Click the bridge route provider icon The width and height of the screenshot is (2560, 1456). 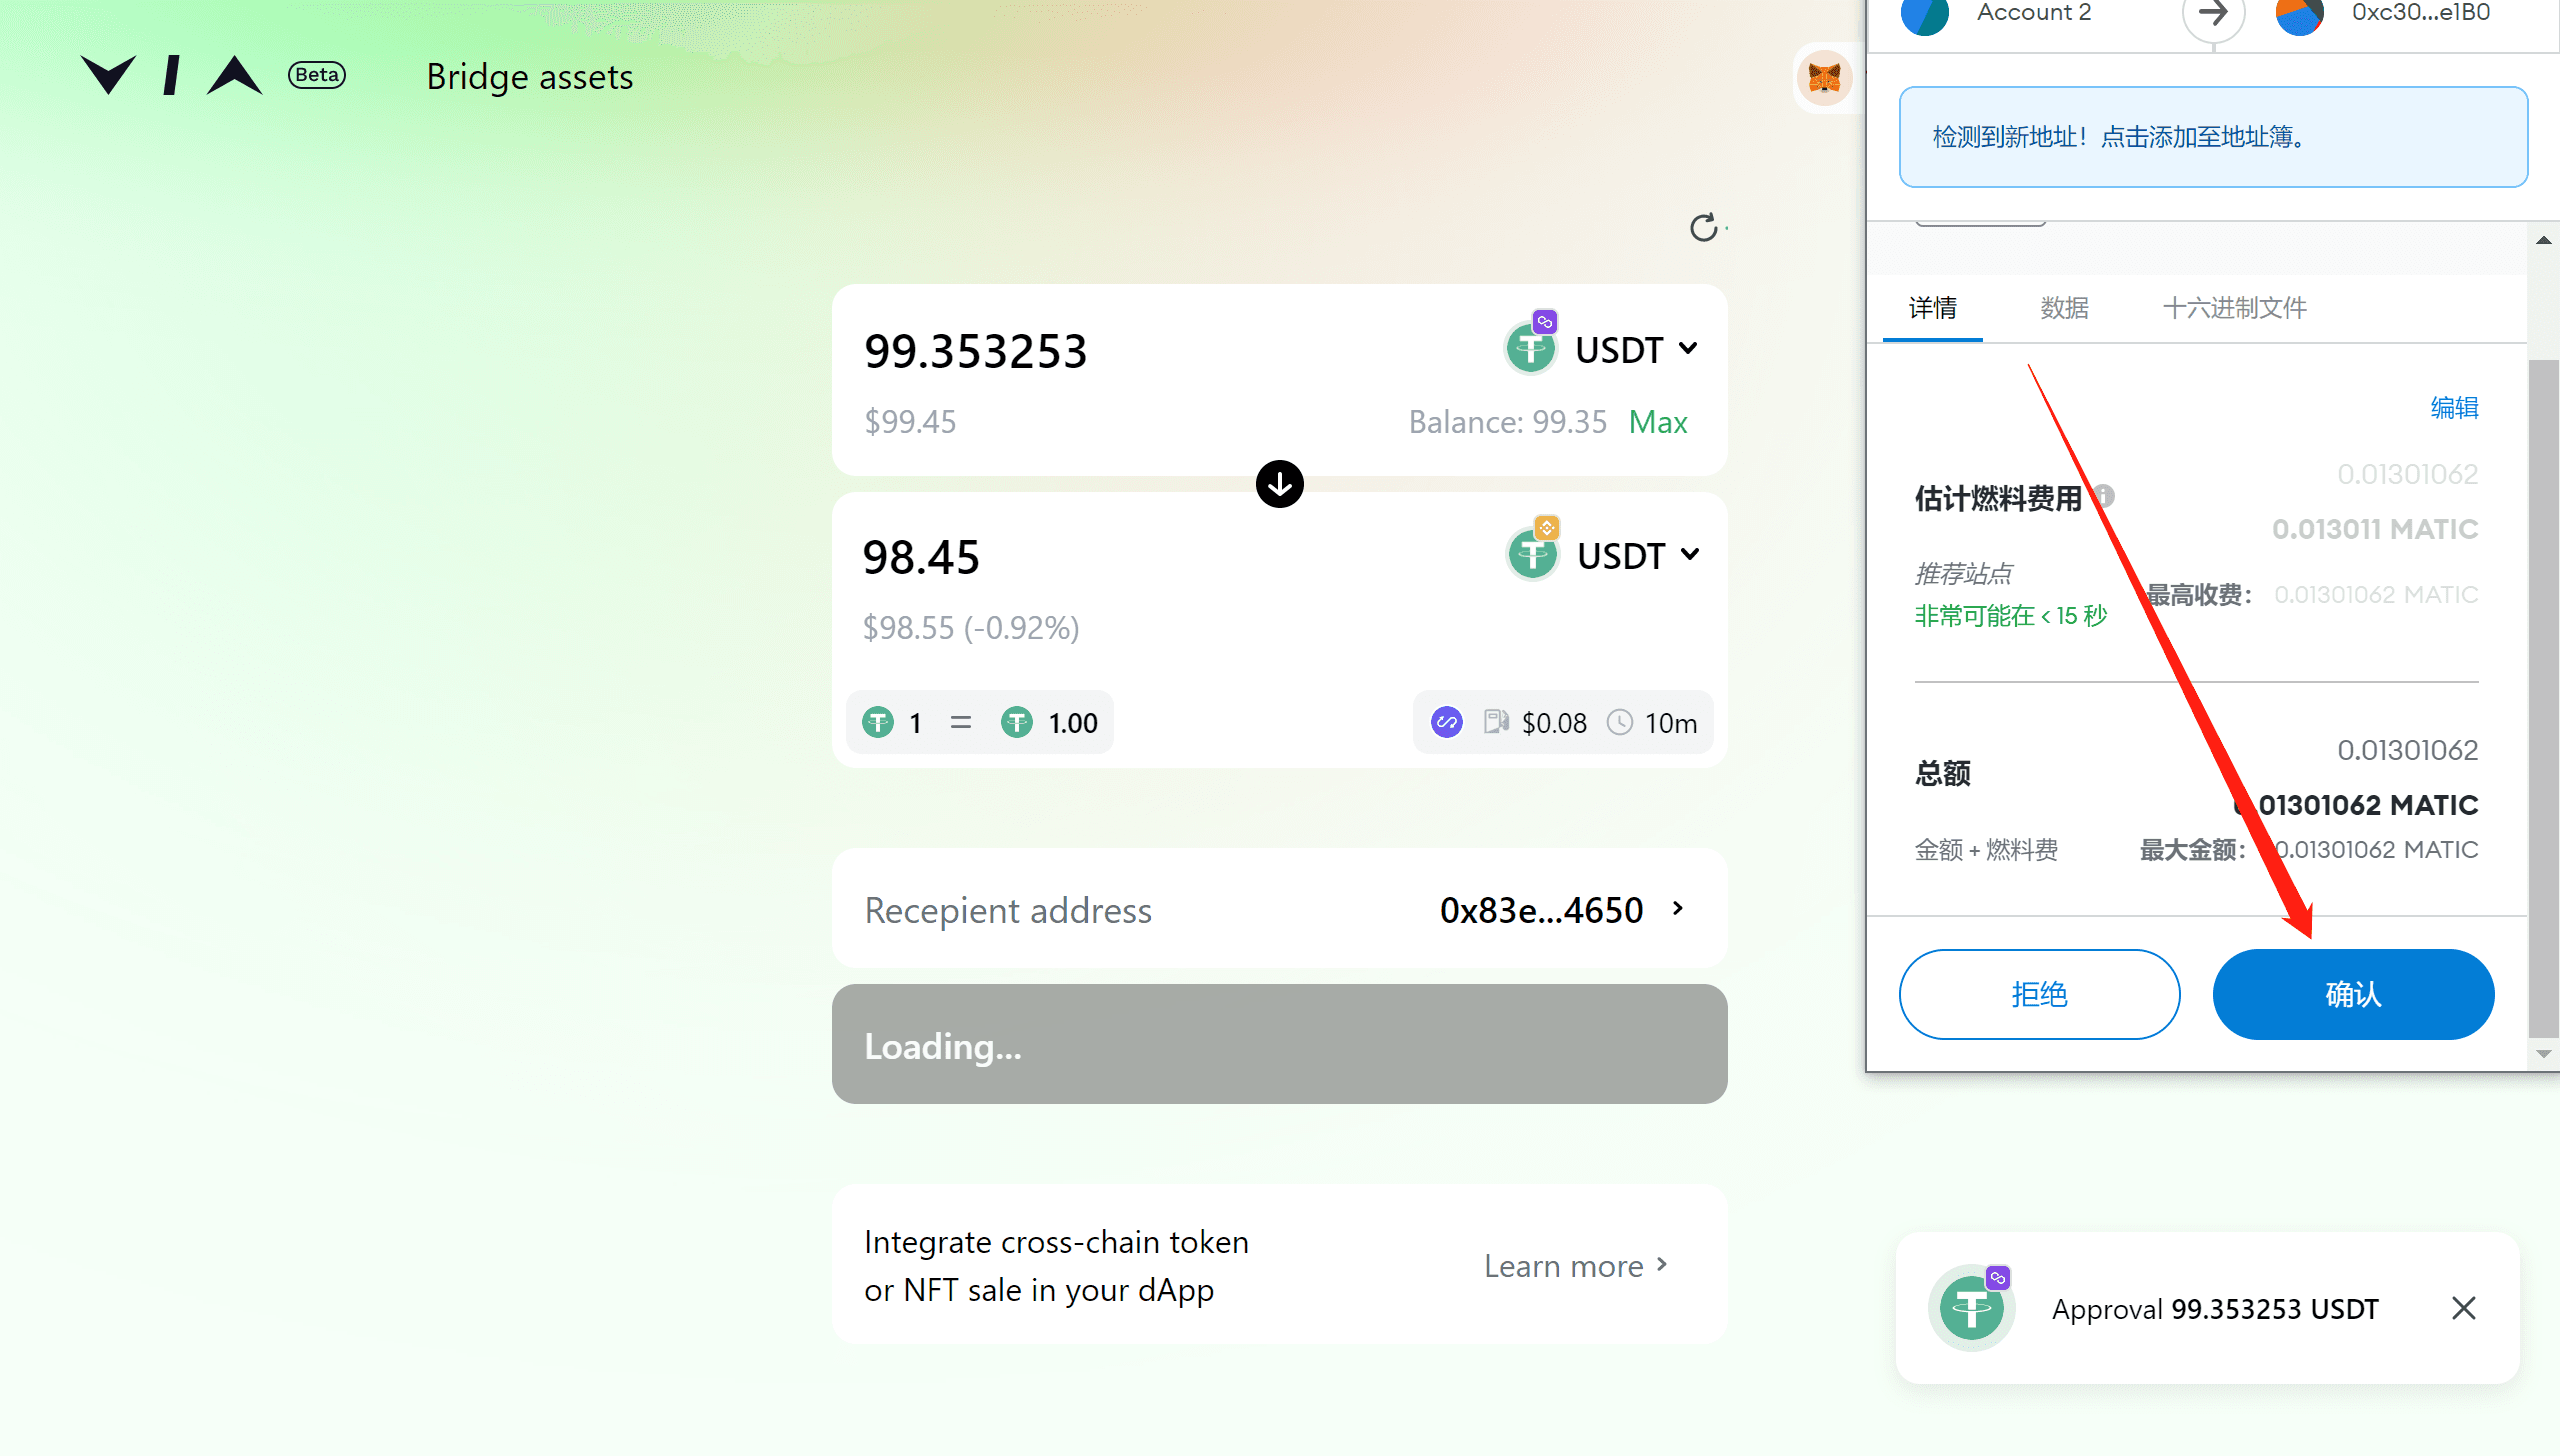click(x=1447, y=722)
